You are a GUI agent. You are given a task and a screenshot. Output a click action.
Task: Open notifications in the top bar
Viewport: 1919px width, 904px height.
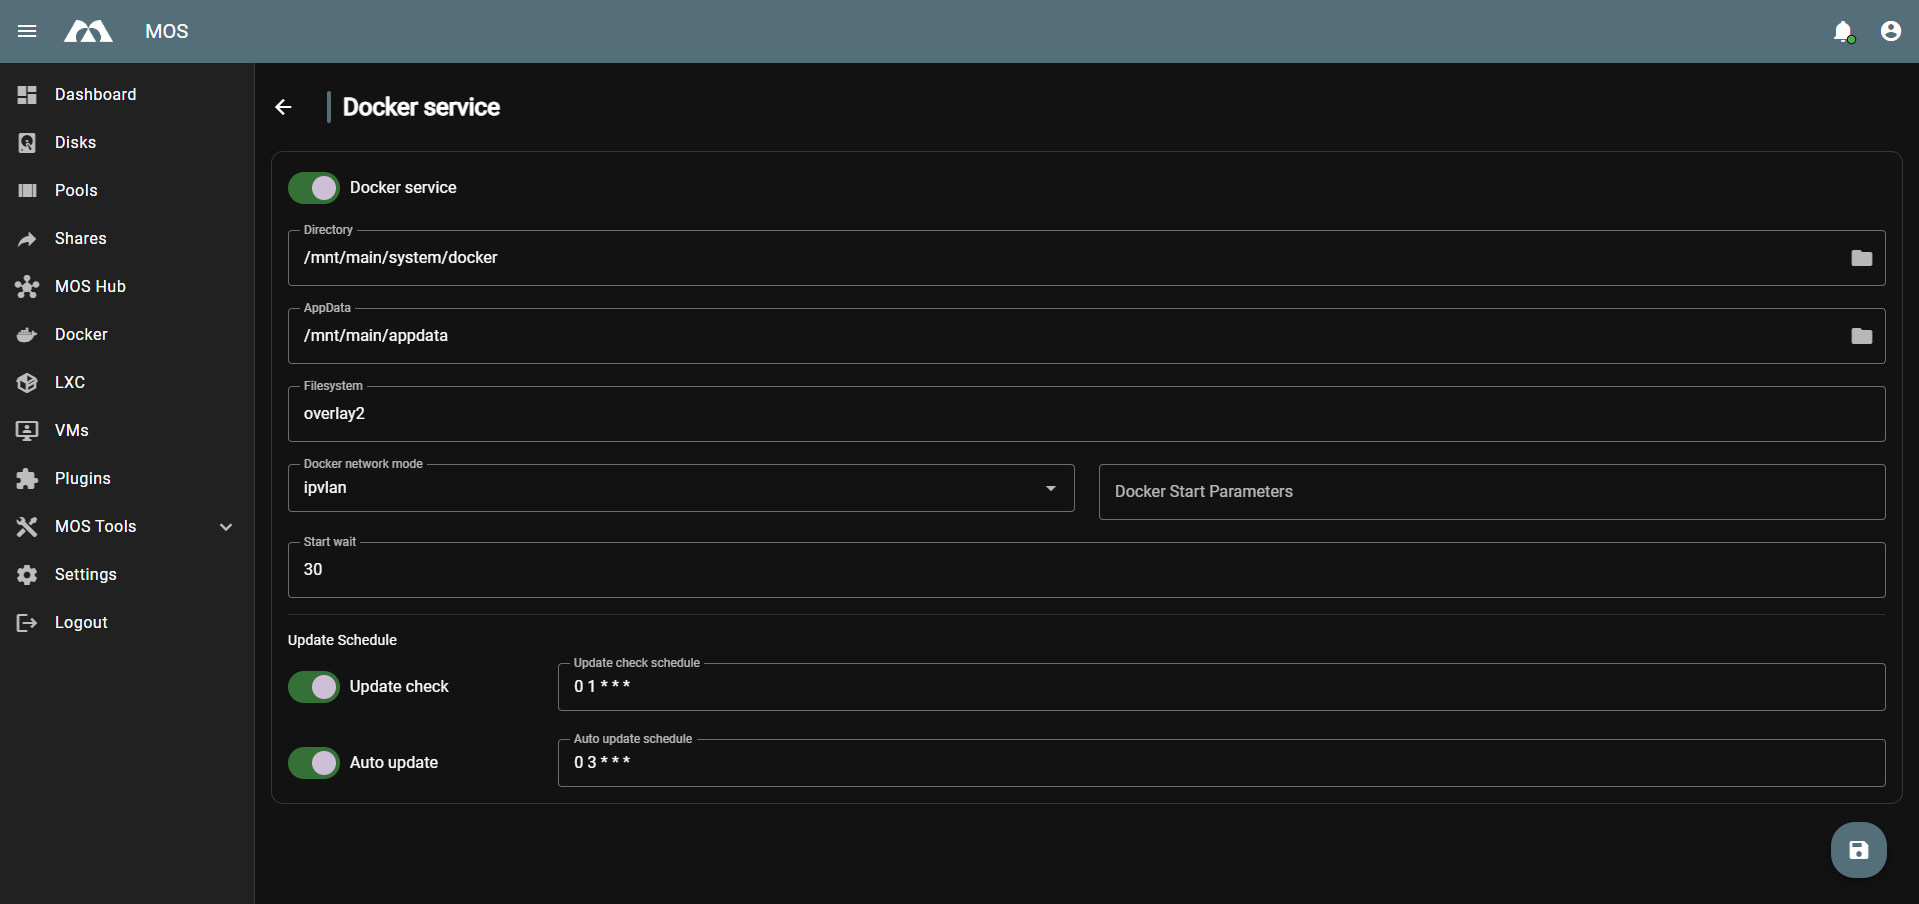pyautogui.click(x=1844, y=31)
